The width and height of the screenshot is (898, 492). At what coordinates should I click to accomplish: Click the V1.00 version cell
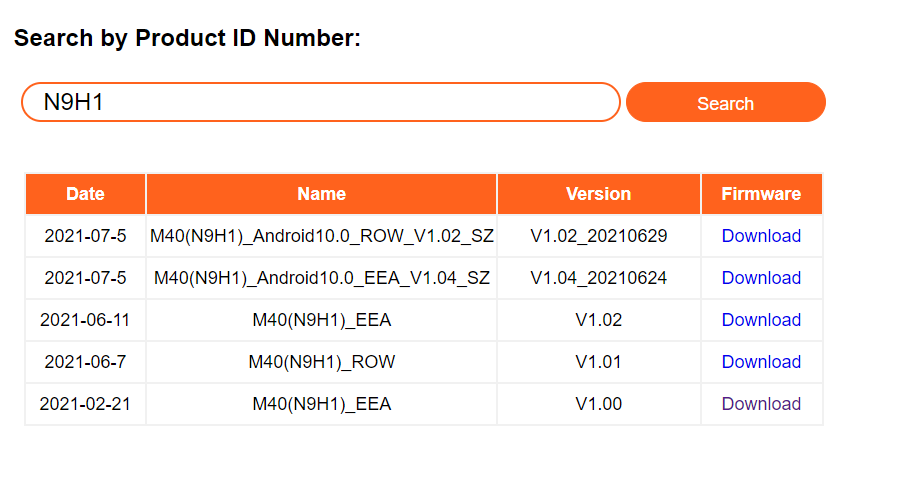pyautogui.click(x=598, y=404)
